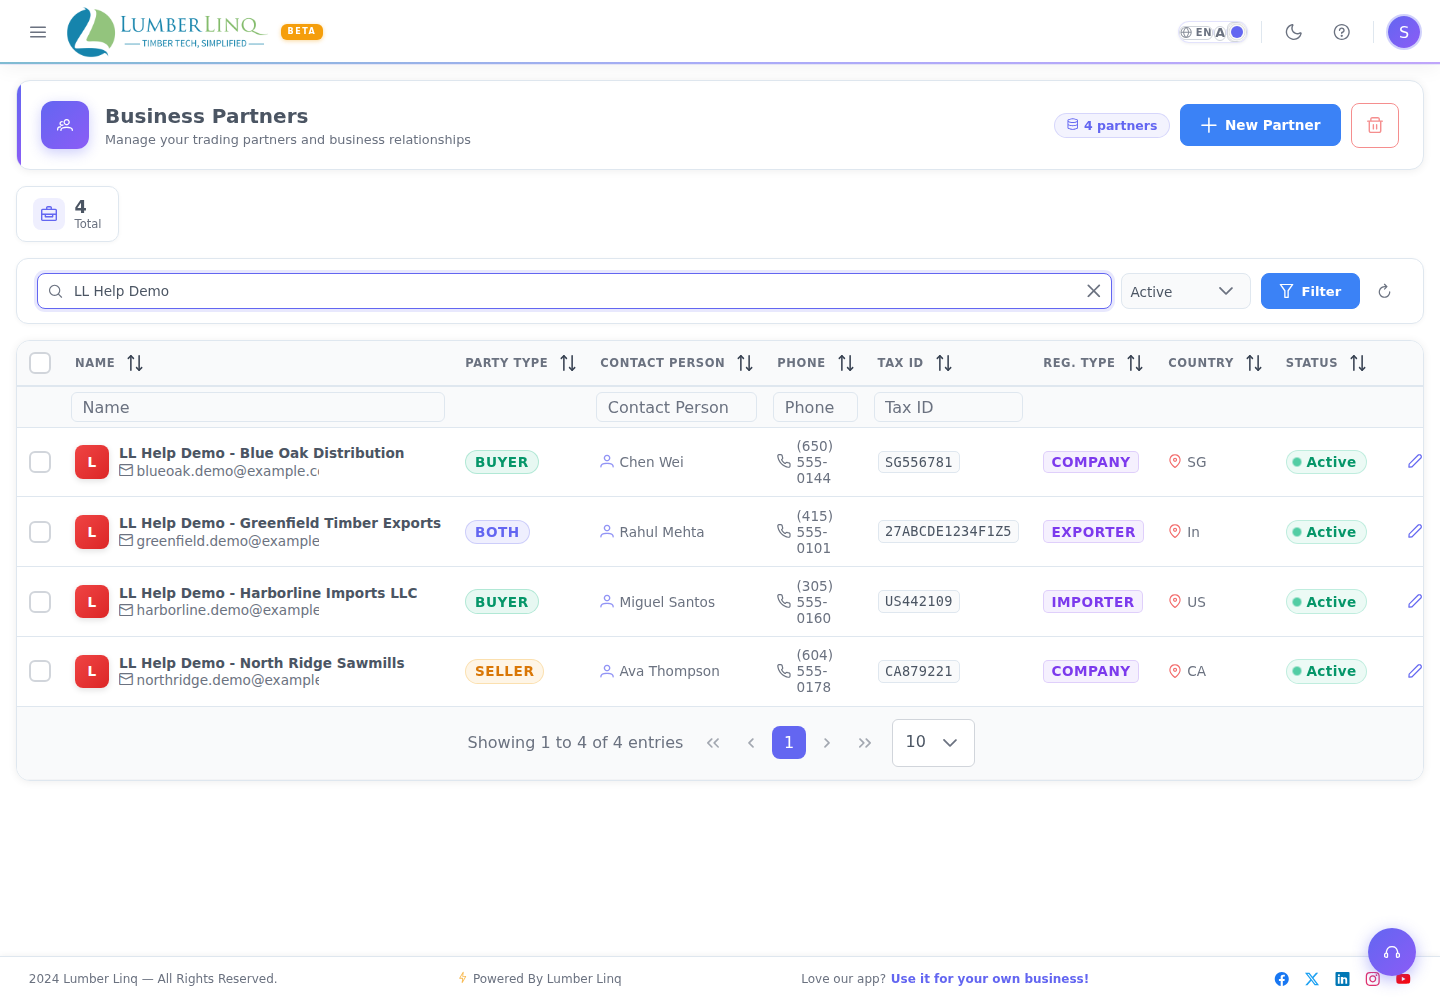Click the Lumber Linq logo
Screen dimensions: 1440x1000
[166, 32]
